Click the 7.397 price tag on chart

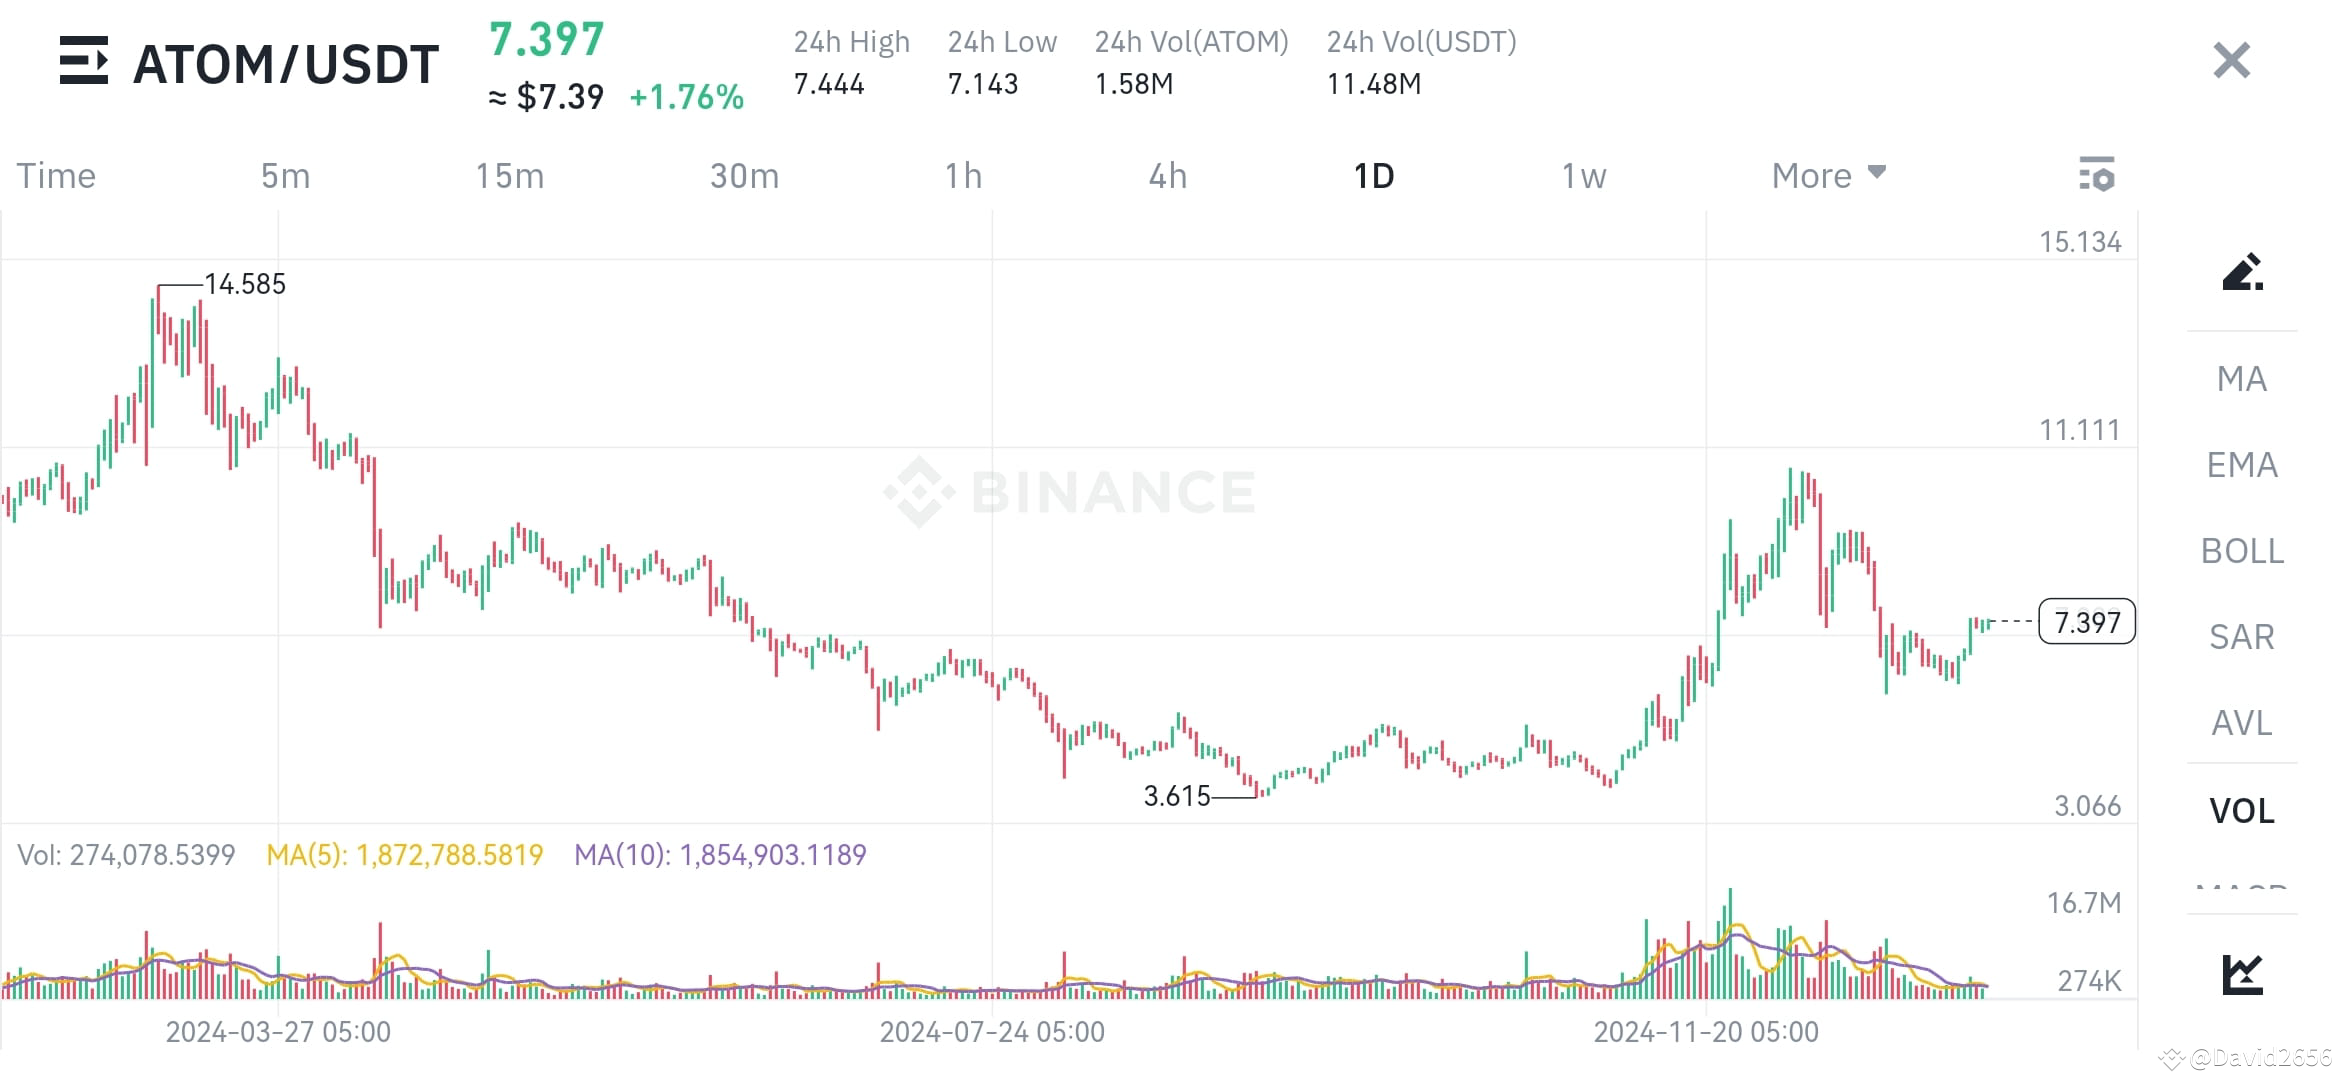click(2085, 622)
